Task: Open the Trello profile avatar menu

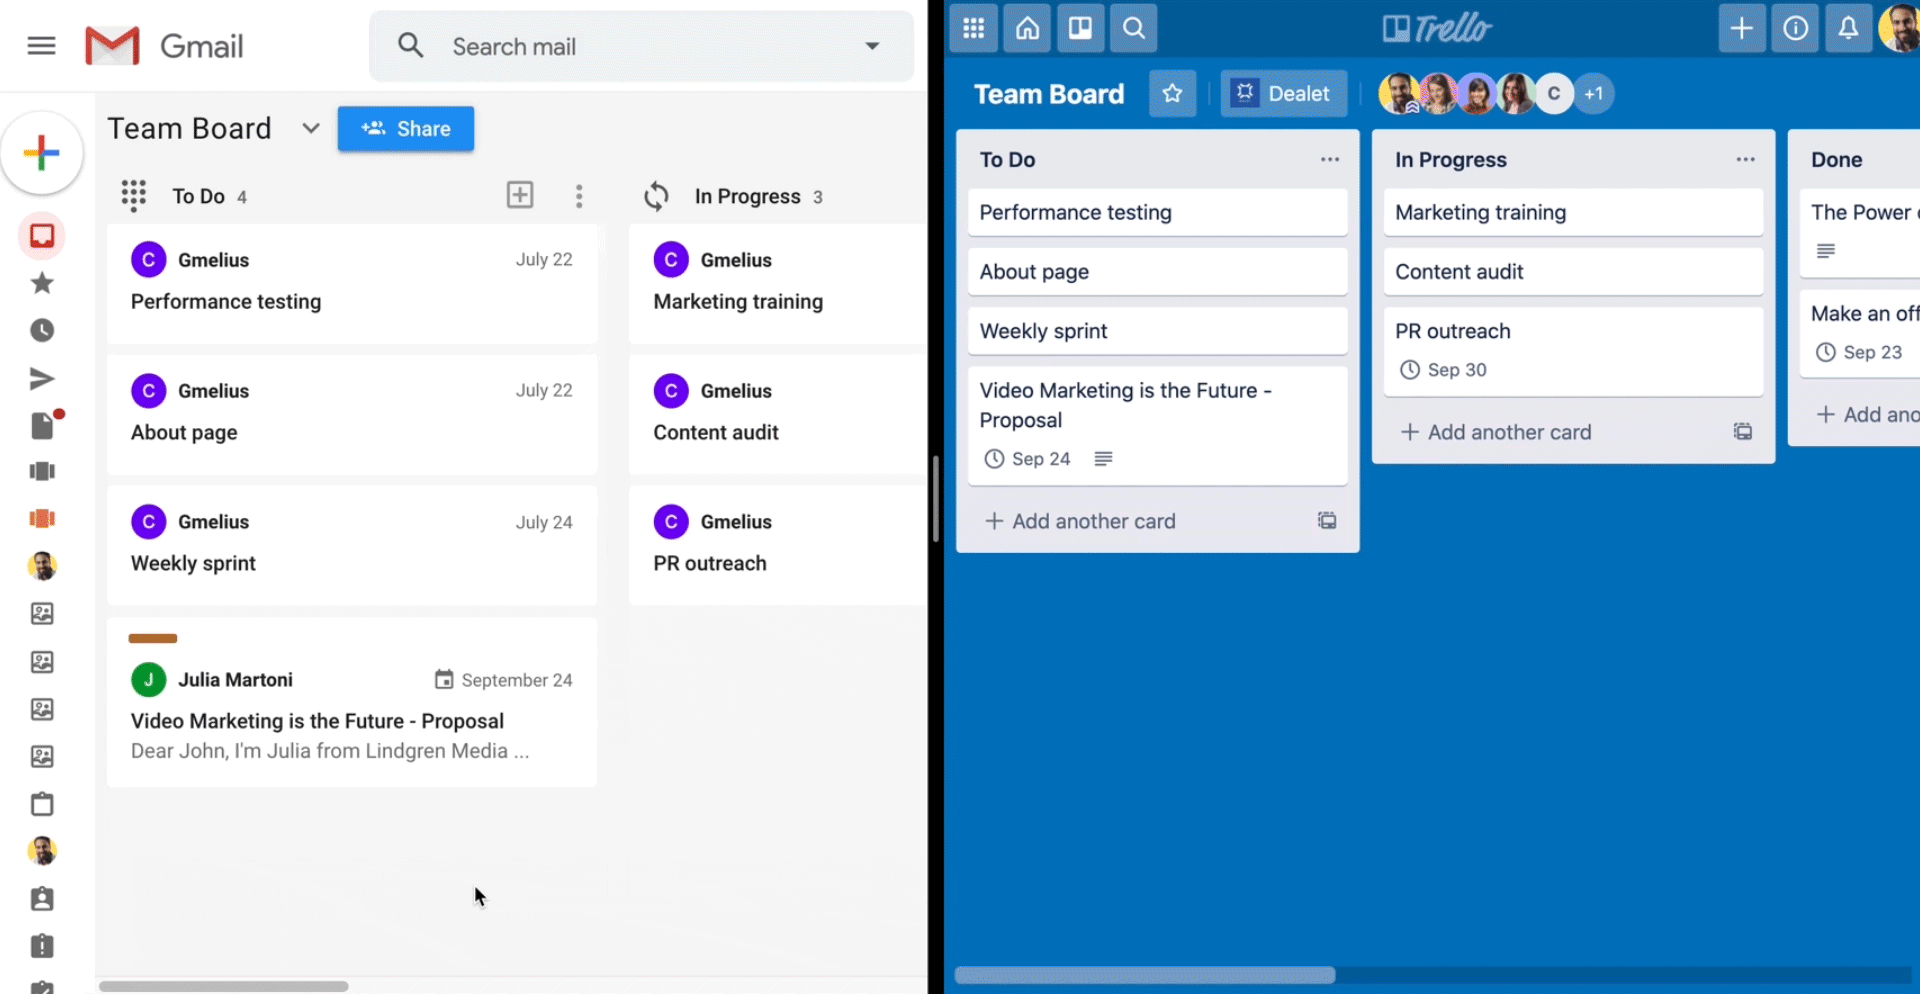Action: tap(1900, 28)
